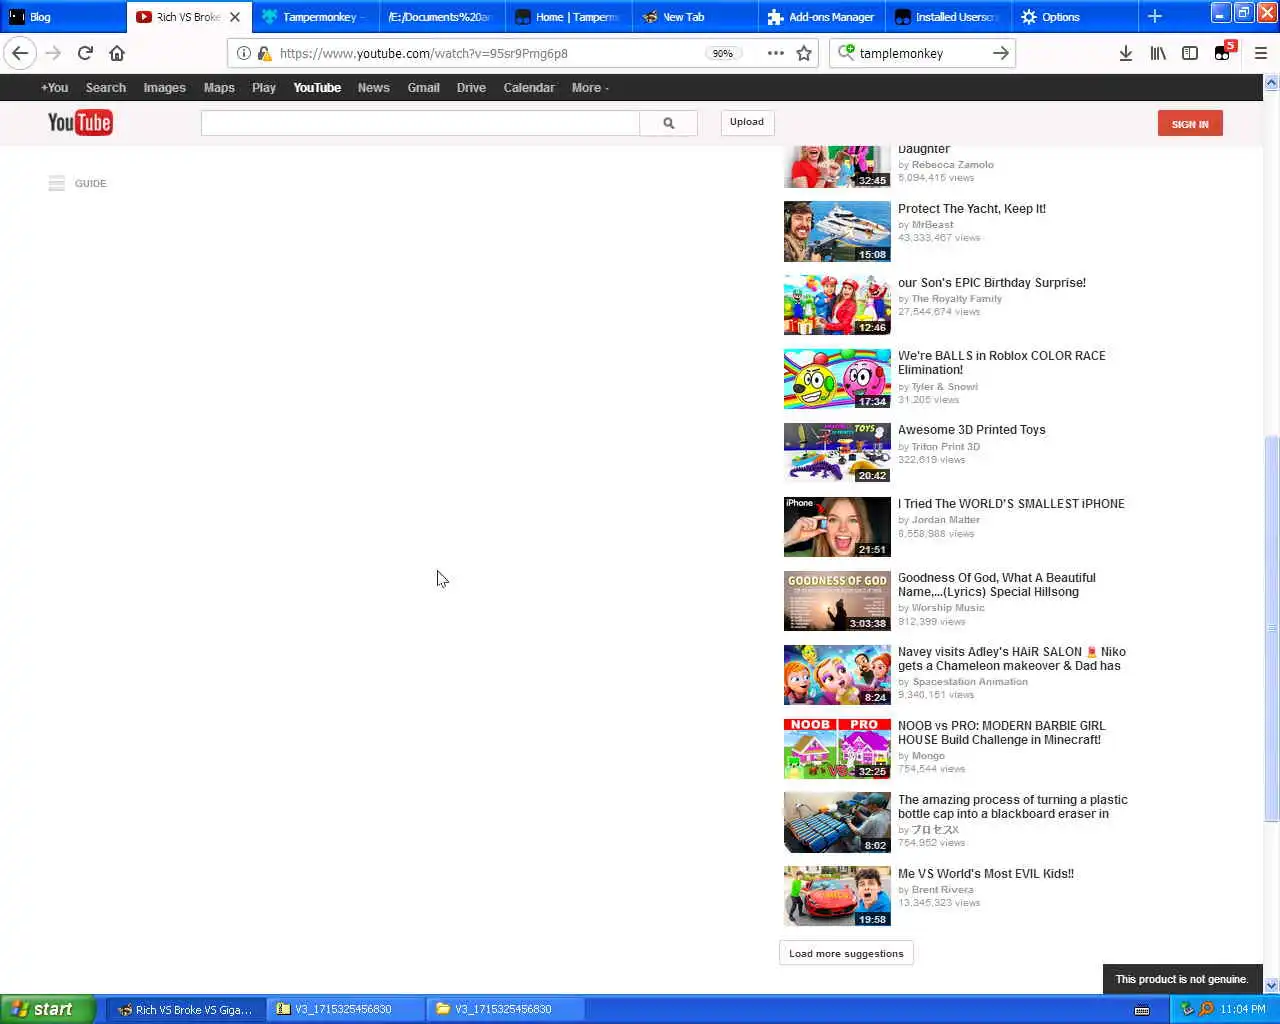This screenshot has height=1024, width=1280.
Task: Open first V3_1715325456830 taskbar window
Action: pos(345,1009)
